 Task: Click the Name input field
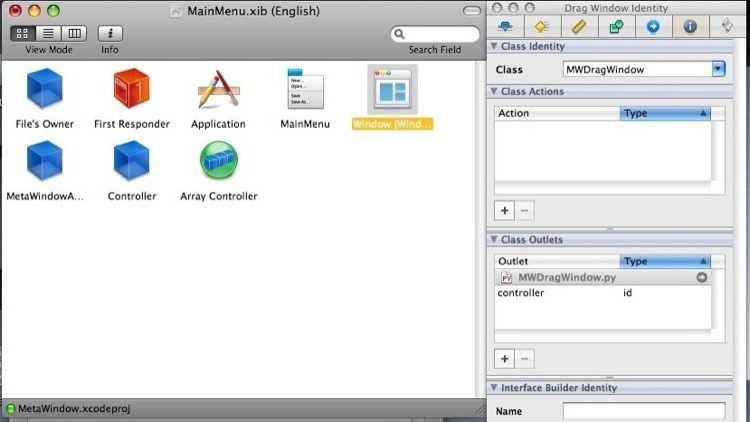pyautogui.click(x=644, y=411)
